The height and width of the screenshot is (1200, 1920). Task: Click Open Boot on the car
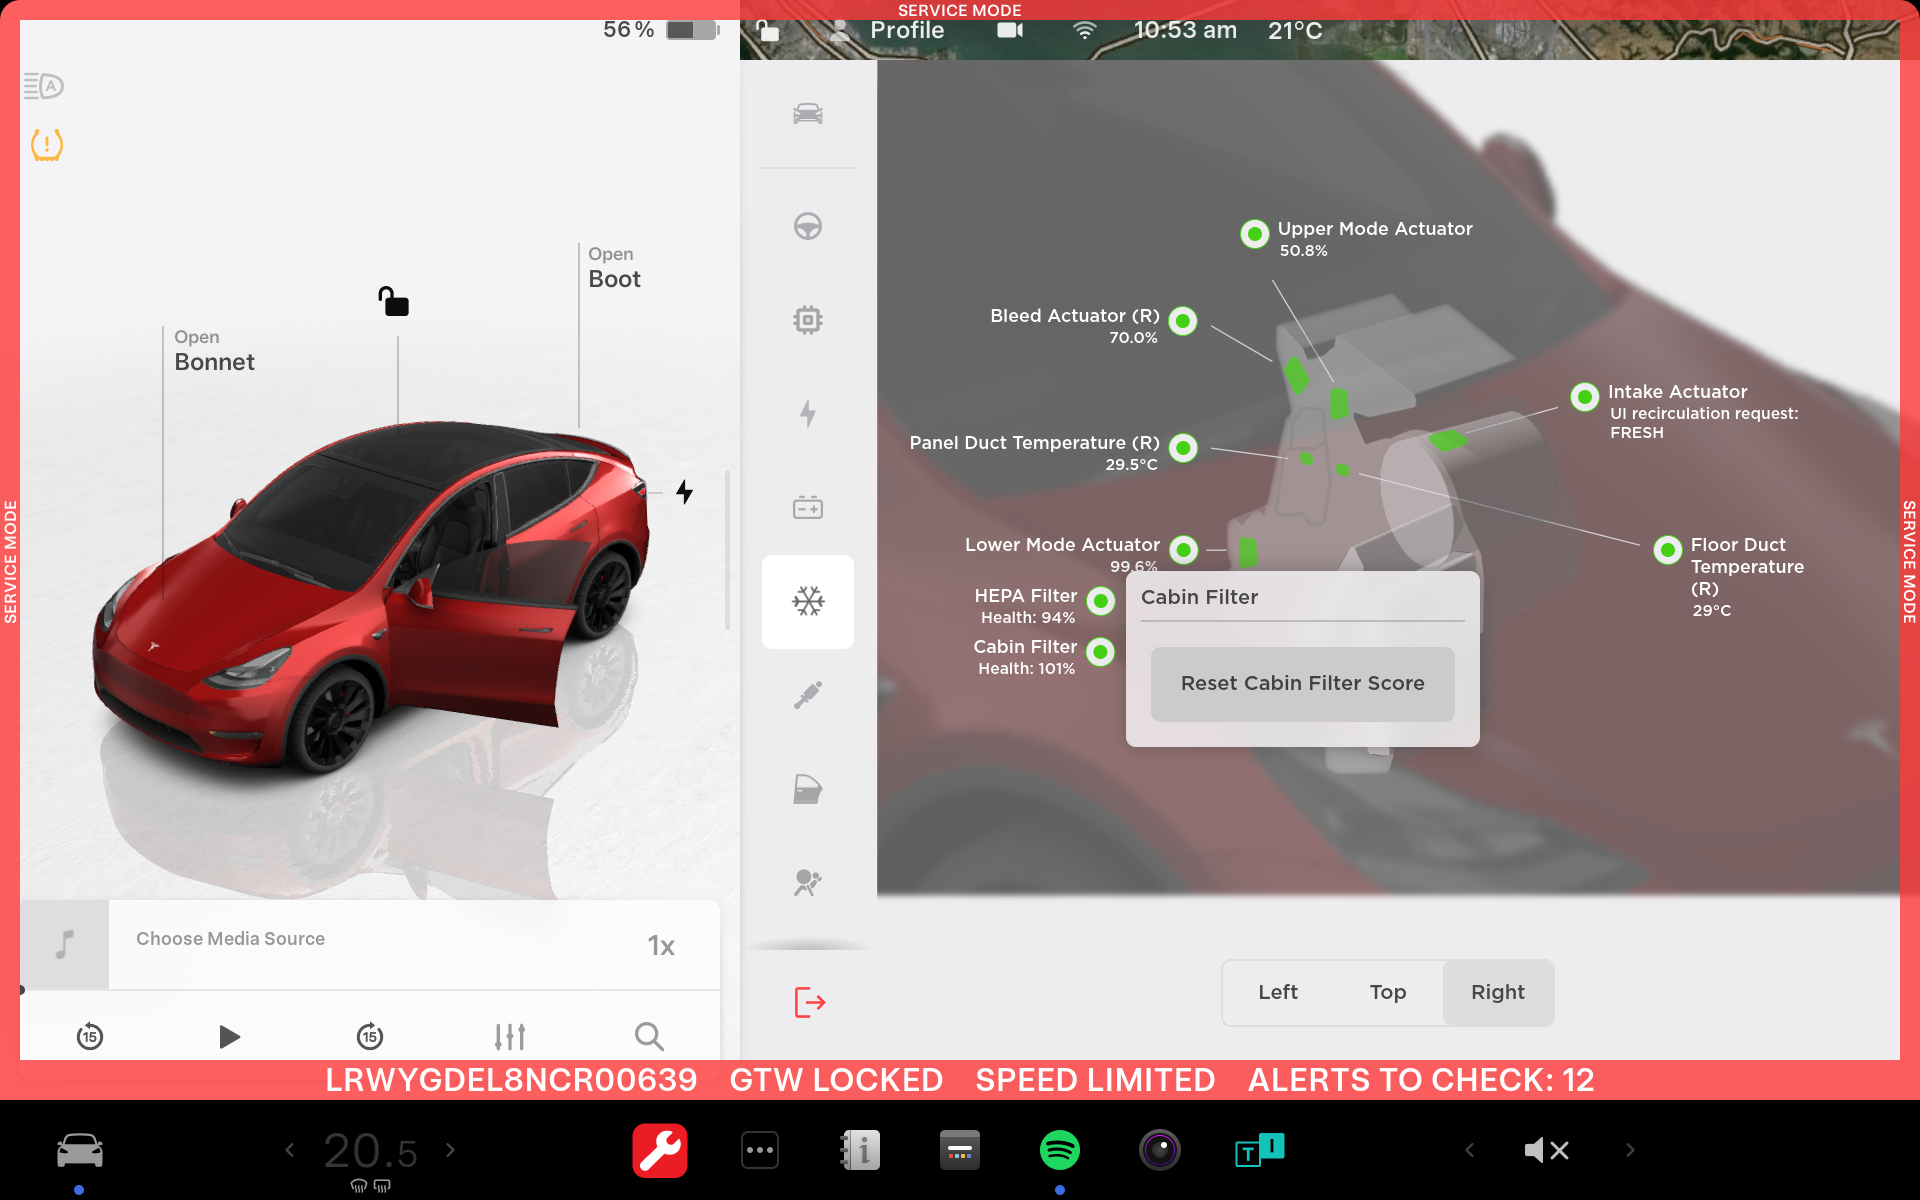tap(613, 269)
